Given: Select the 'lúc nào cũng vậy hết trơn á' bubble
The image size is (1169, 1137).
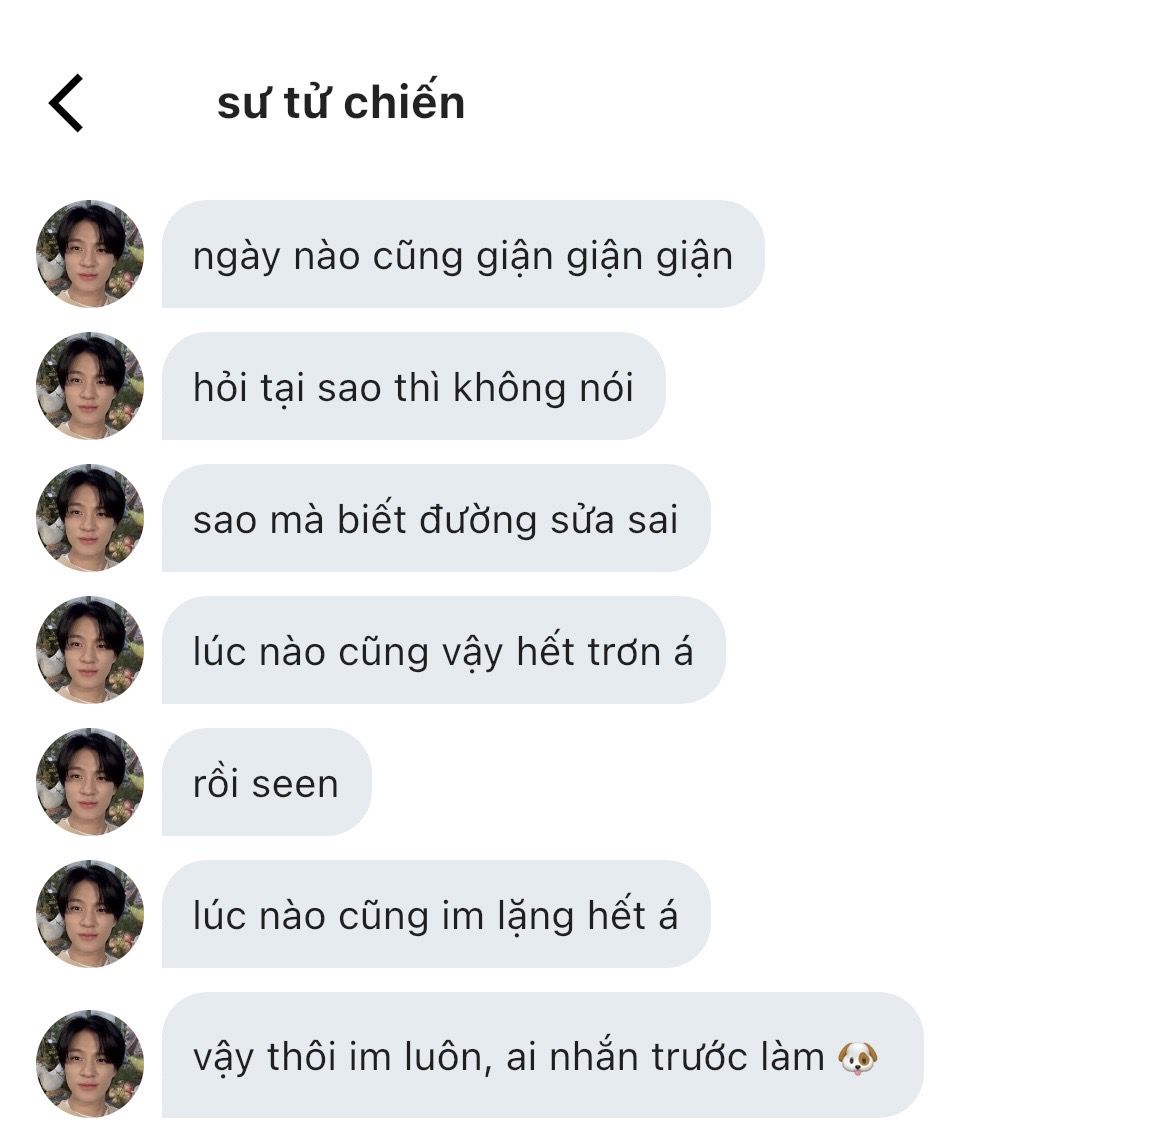Looking at the screenshot, I should (x=444, y=649).
